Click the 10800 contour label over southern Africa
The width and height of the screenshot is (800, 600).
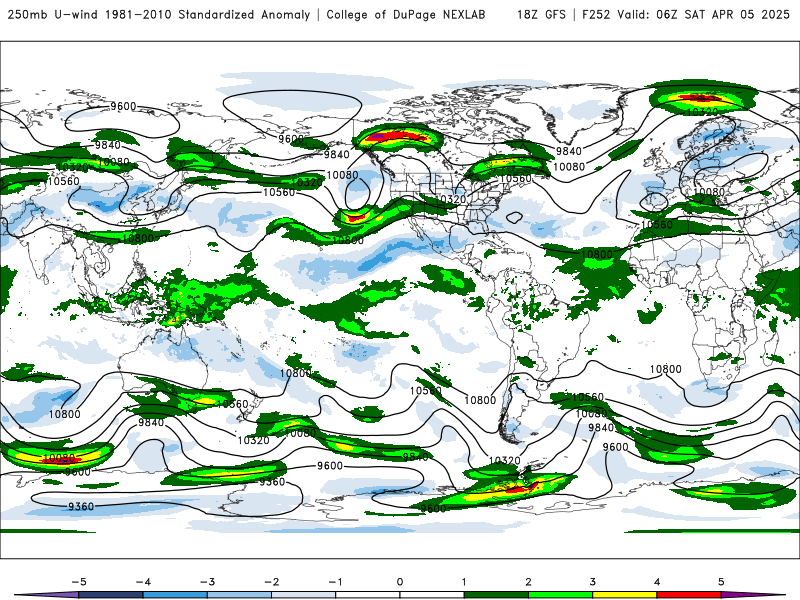point(665,369)
